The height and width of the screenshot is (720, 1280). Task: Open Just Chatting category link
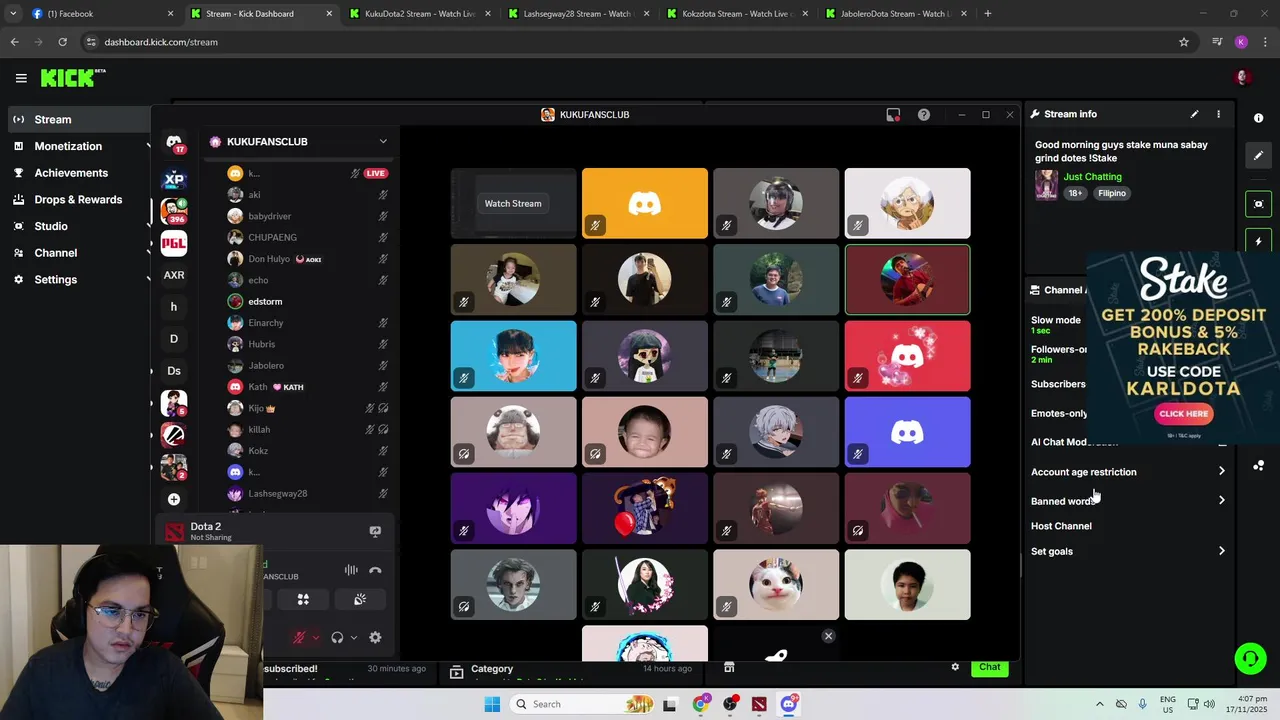tap(1092, 177)
